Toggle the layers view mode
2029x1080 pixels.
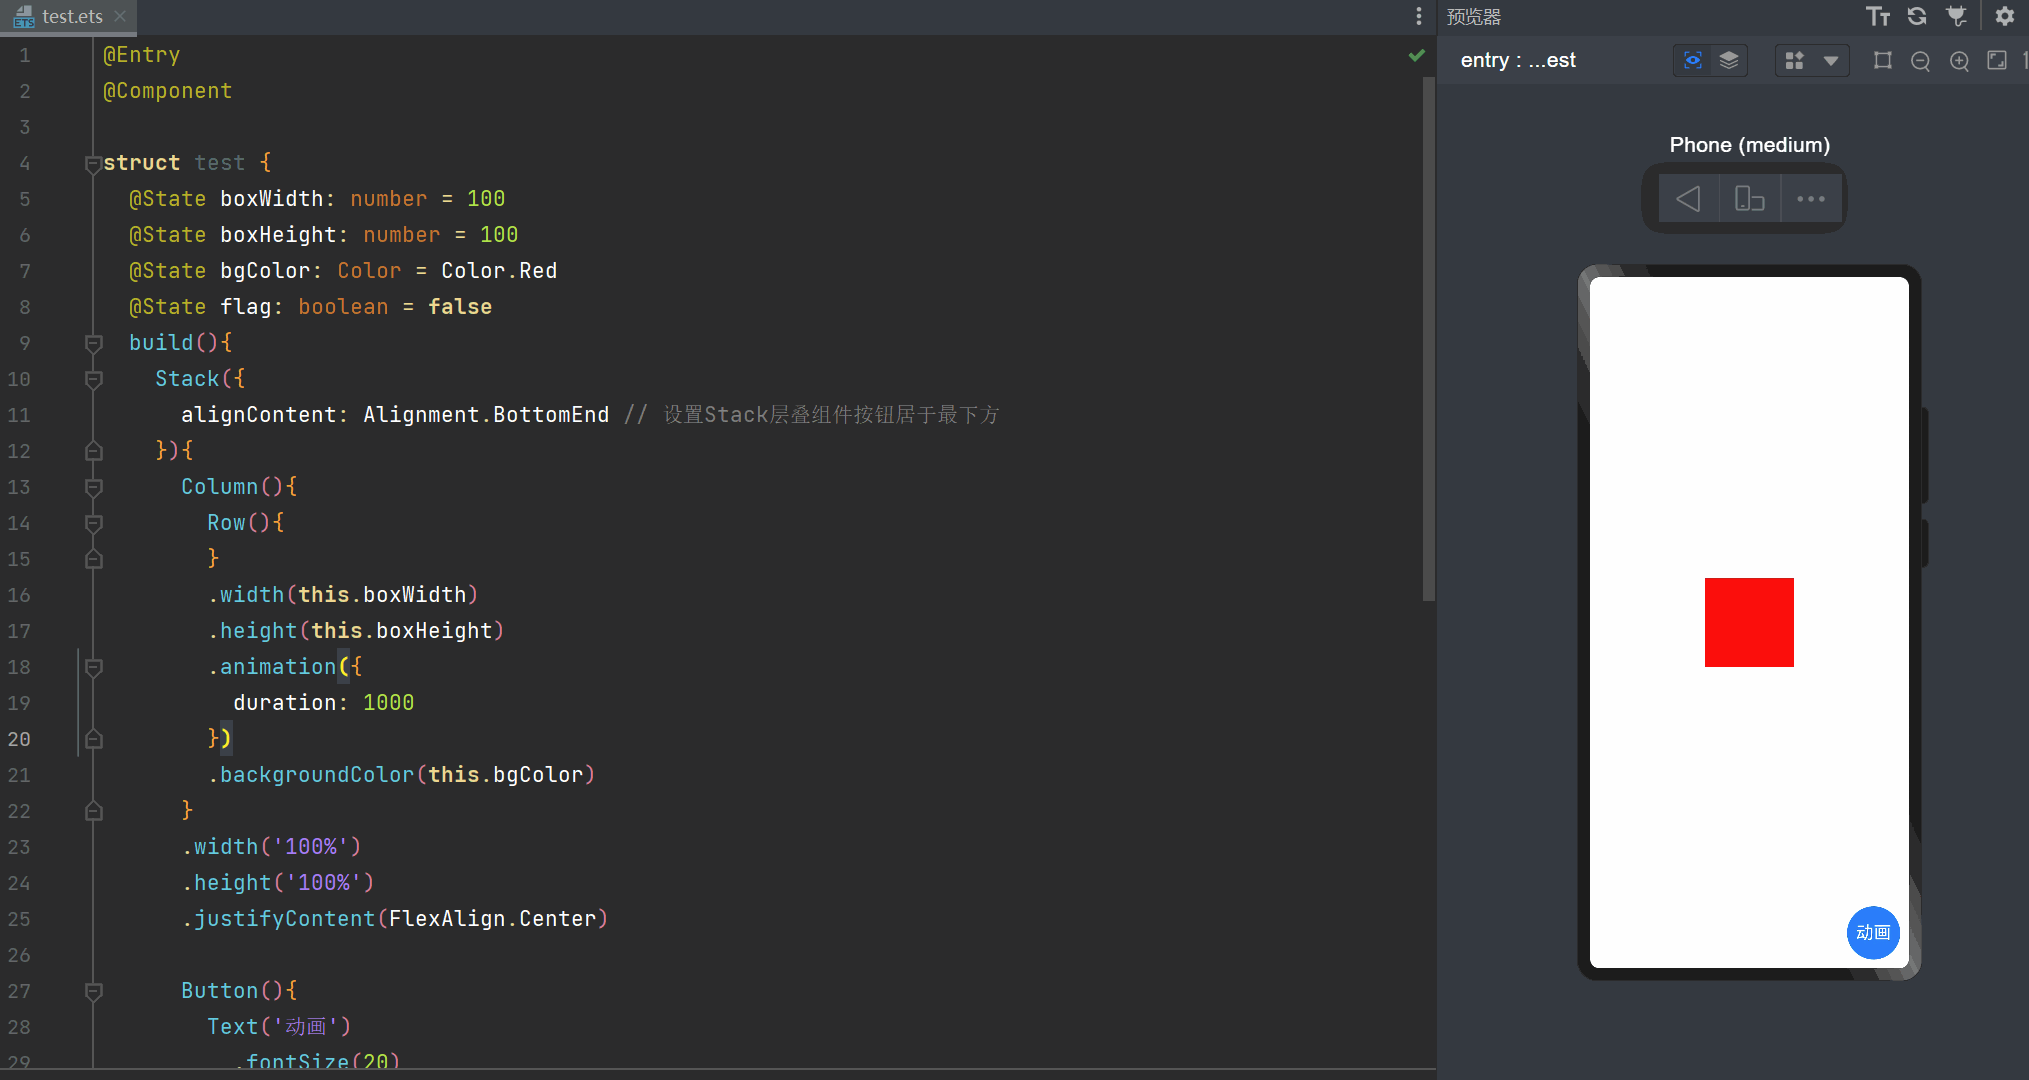[x=1729, y=61]
